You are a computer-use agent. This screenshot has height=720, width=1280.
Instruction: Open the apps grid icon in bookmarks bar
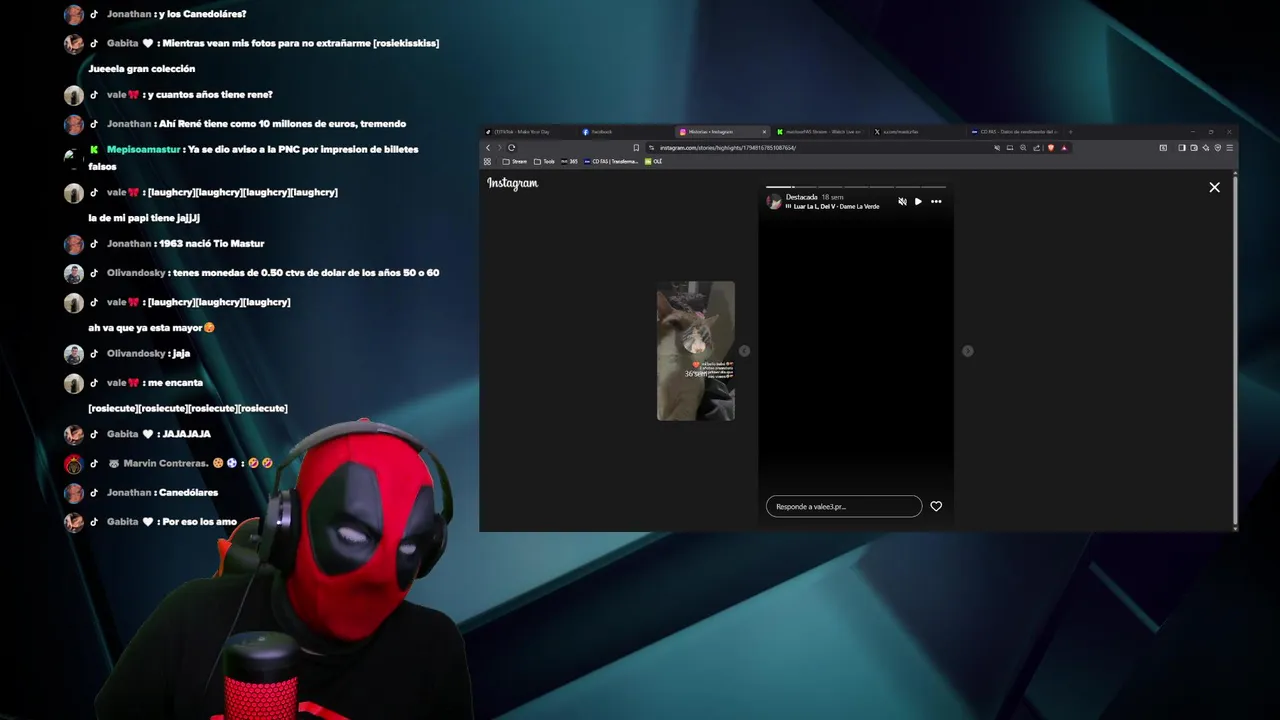488,161
